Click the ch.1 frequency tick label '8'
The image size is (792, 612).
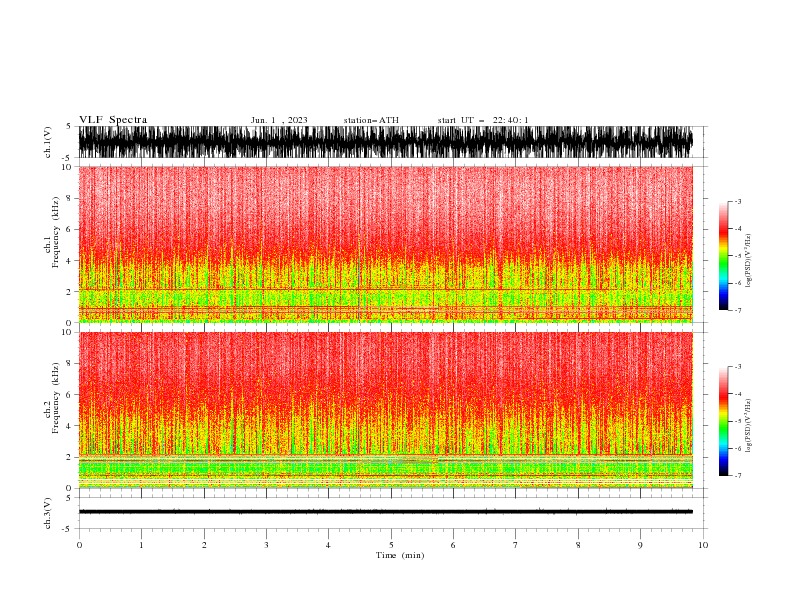coord(70,198)
